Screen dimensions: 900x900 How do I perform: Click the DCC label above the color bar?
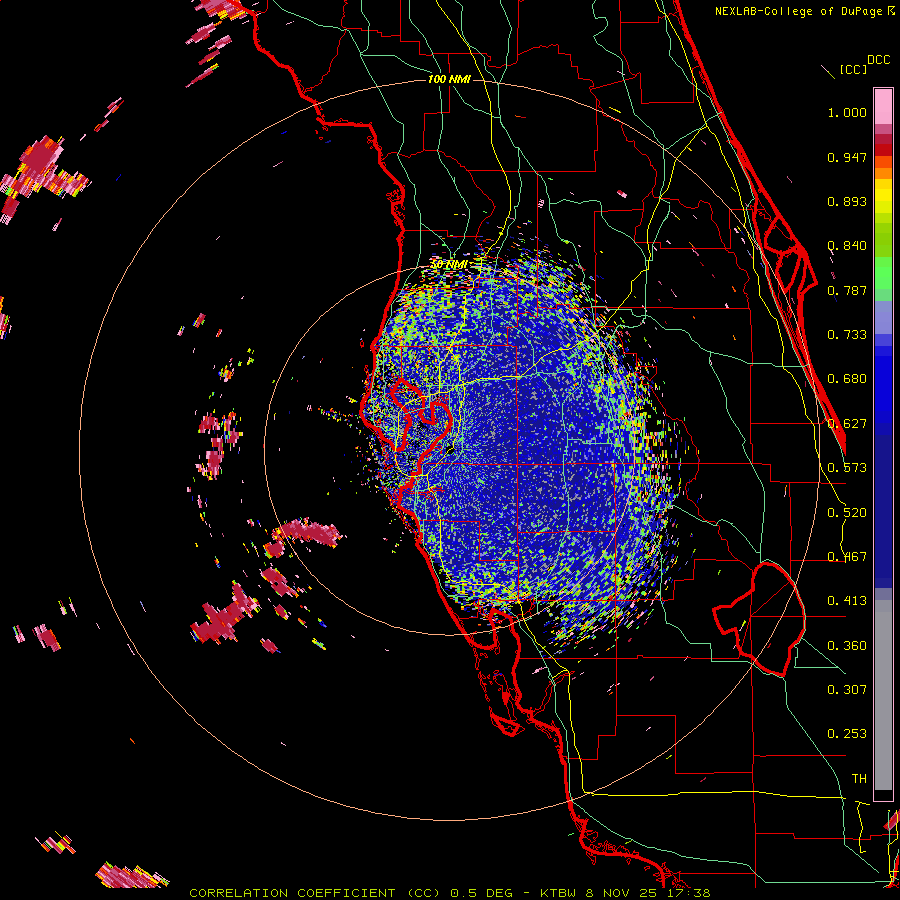[878, 60]
